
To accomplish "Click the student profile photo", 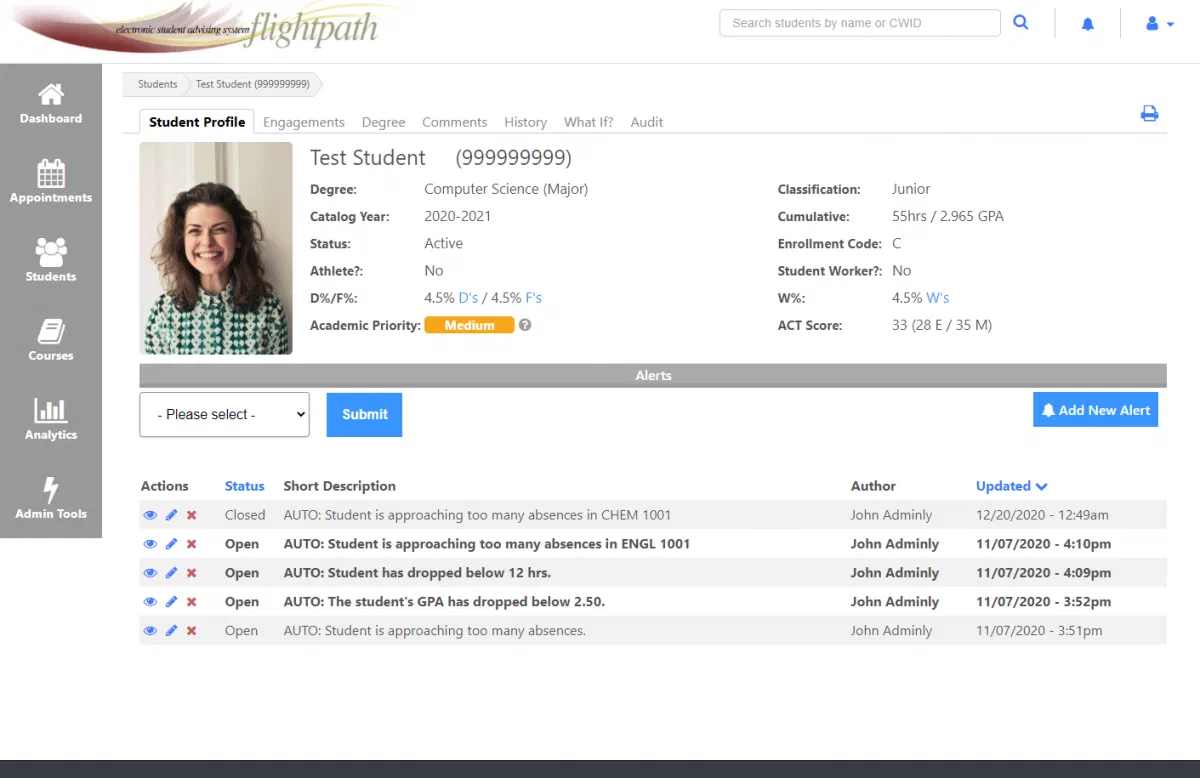I will (x=216, y=248).
